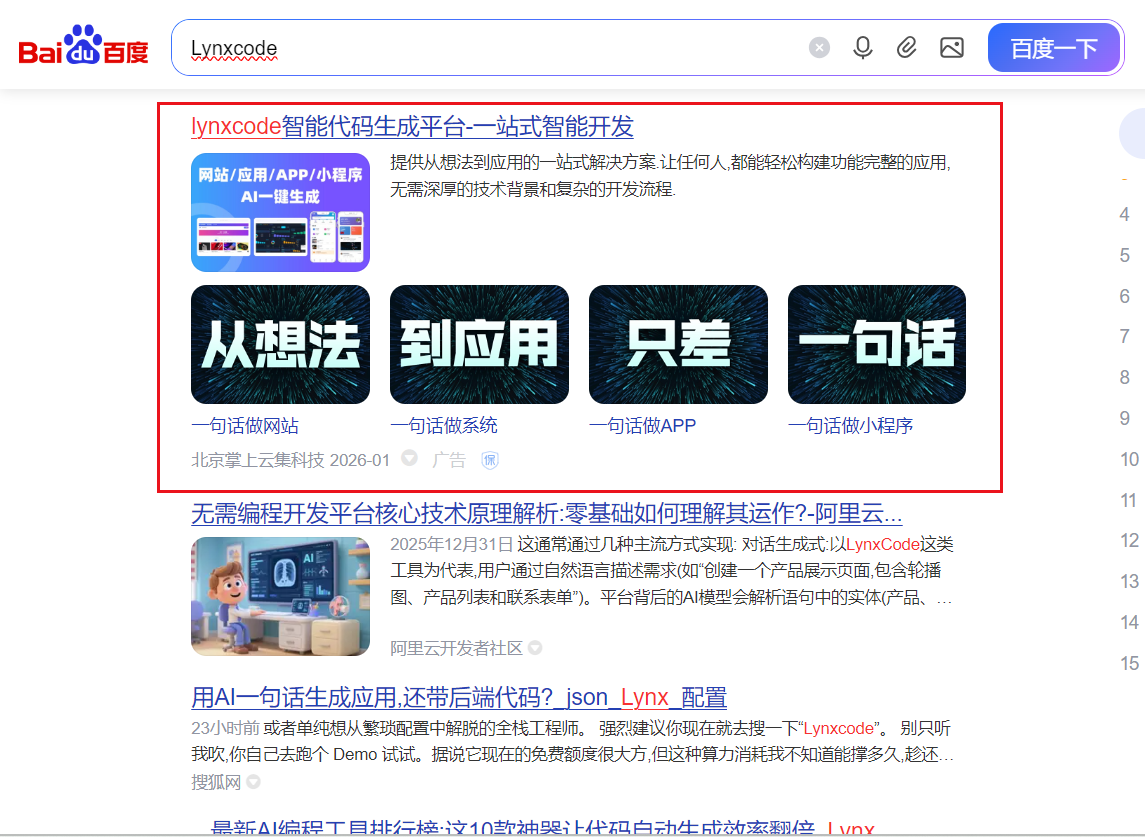This screenshot has width=1145, height=837.
Task: Expand dropdown arrow next to 搜狐网
Action: pyautogui.click(x=253, y=782)
